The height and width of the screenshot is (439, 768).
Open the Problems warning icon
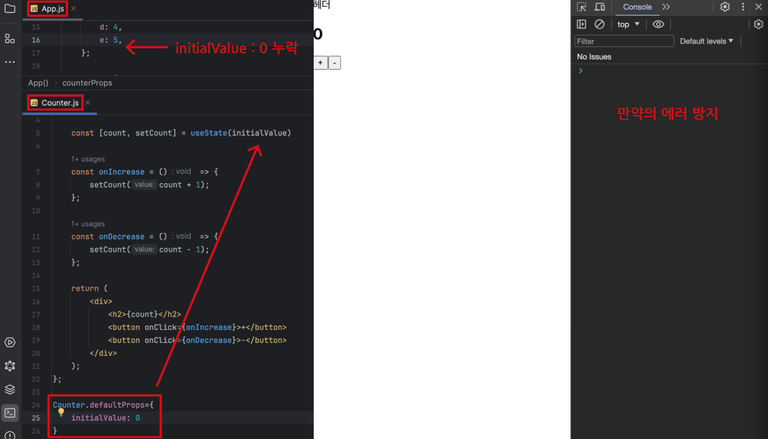click(10, 435)
